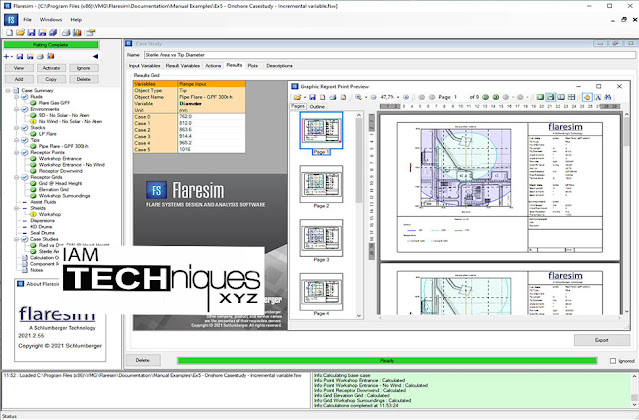Image resolution: width=639 pixels, height=420 pixels.
Task: Go to last page using second green arrow
Action: tap(496, 97)
